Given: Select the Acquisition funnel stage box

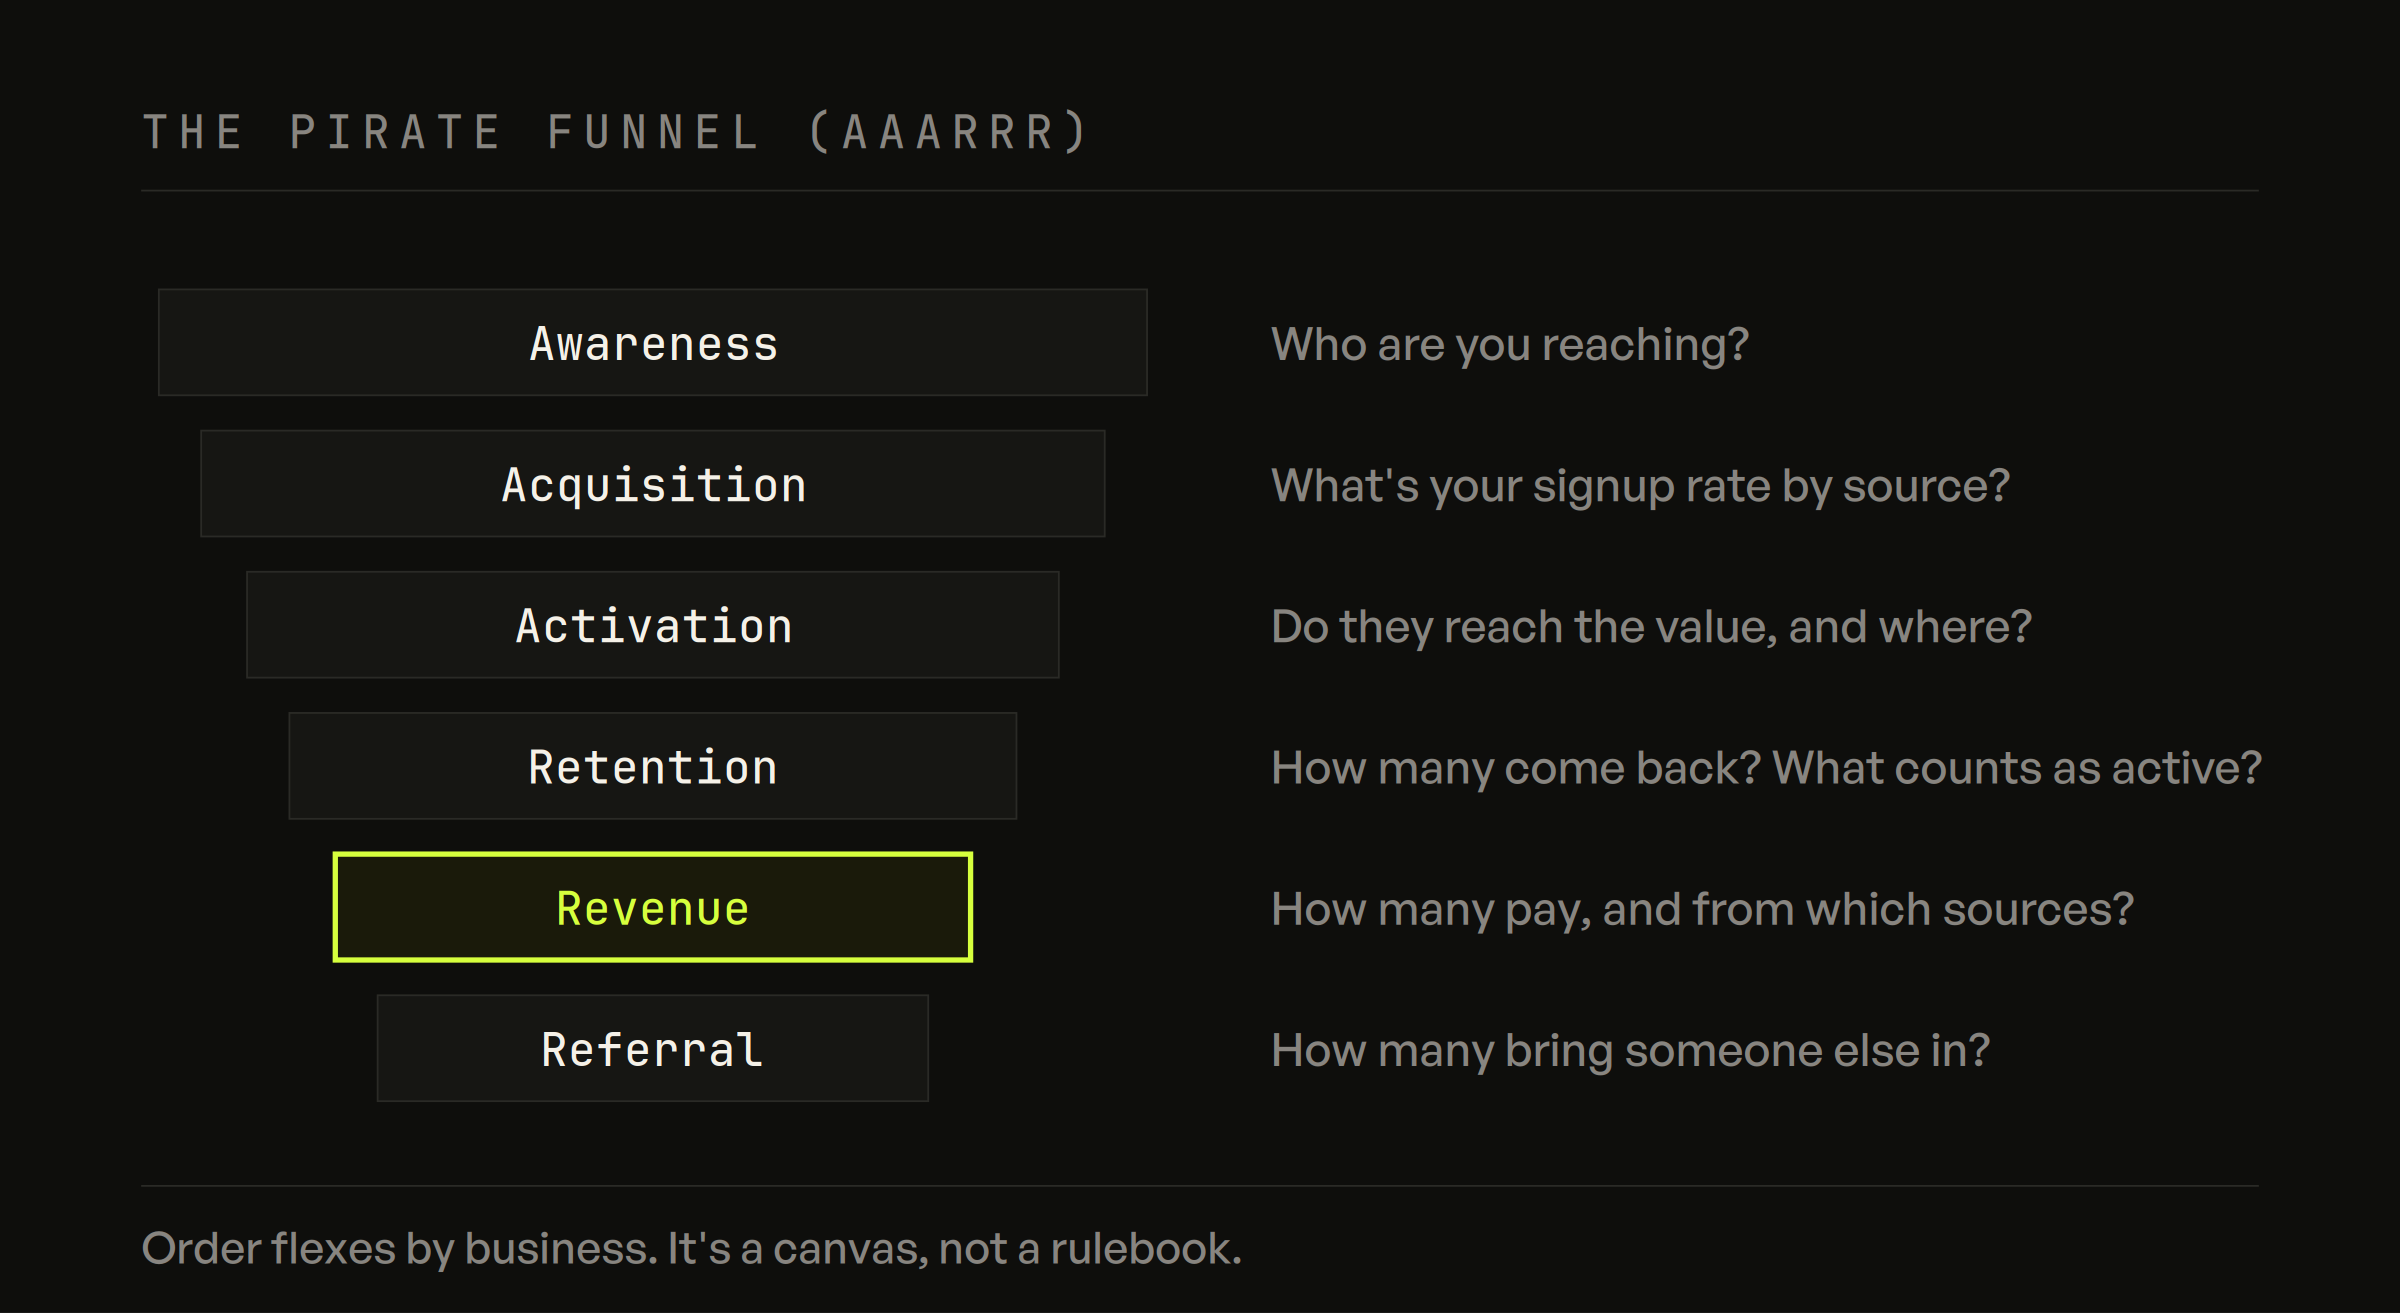Looking at the screenshot, I should coord(653,484).
